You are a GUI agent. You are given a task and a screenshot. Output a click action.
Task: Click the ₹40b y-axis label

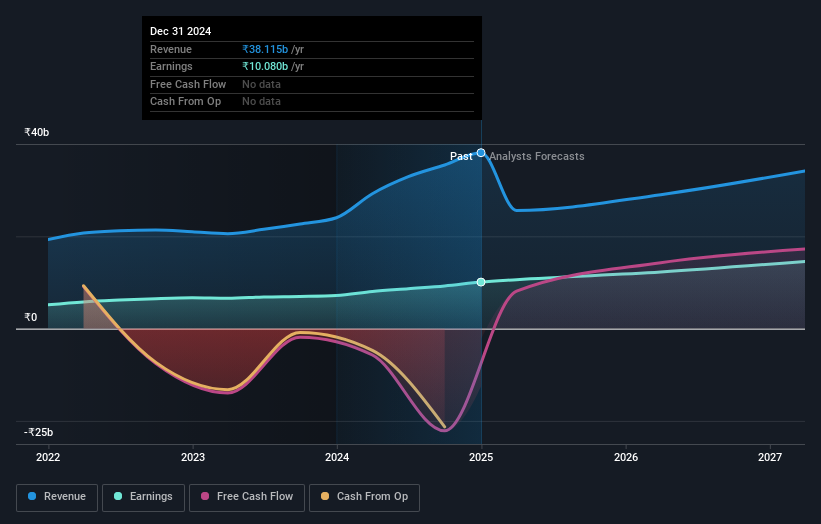pyautogui.click(x=36, y=132)
